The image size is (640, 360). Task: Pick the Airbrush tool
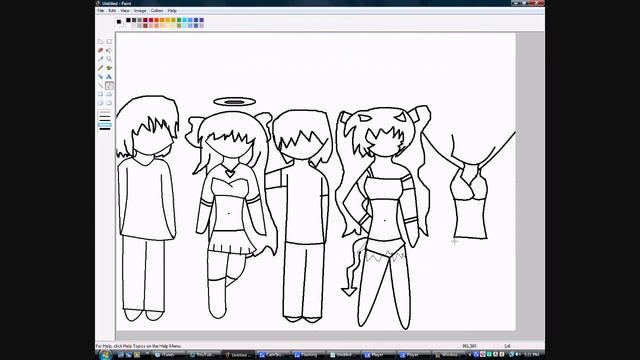pyautogui.click(x=100, y=77)
